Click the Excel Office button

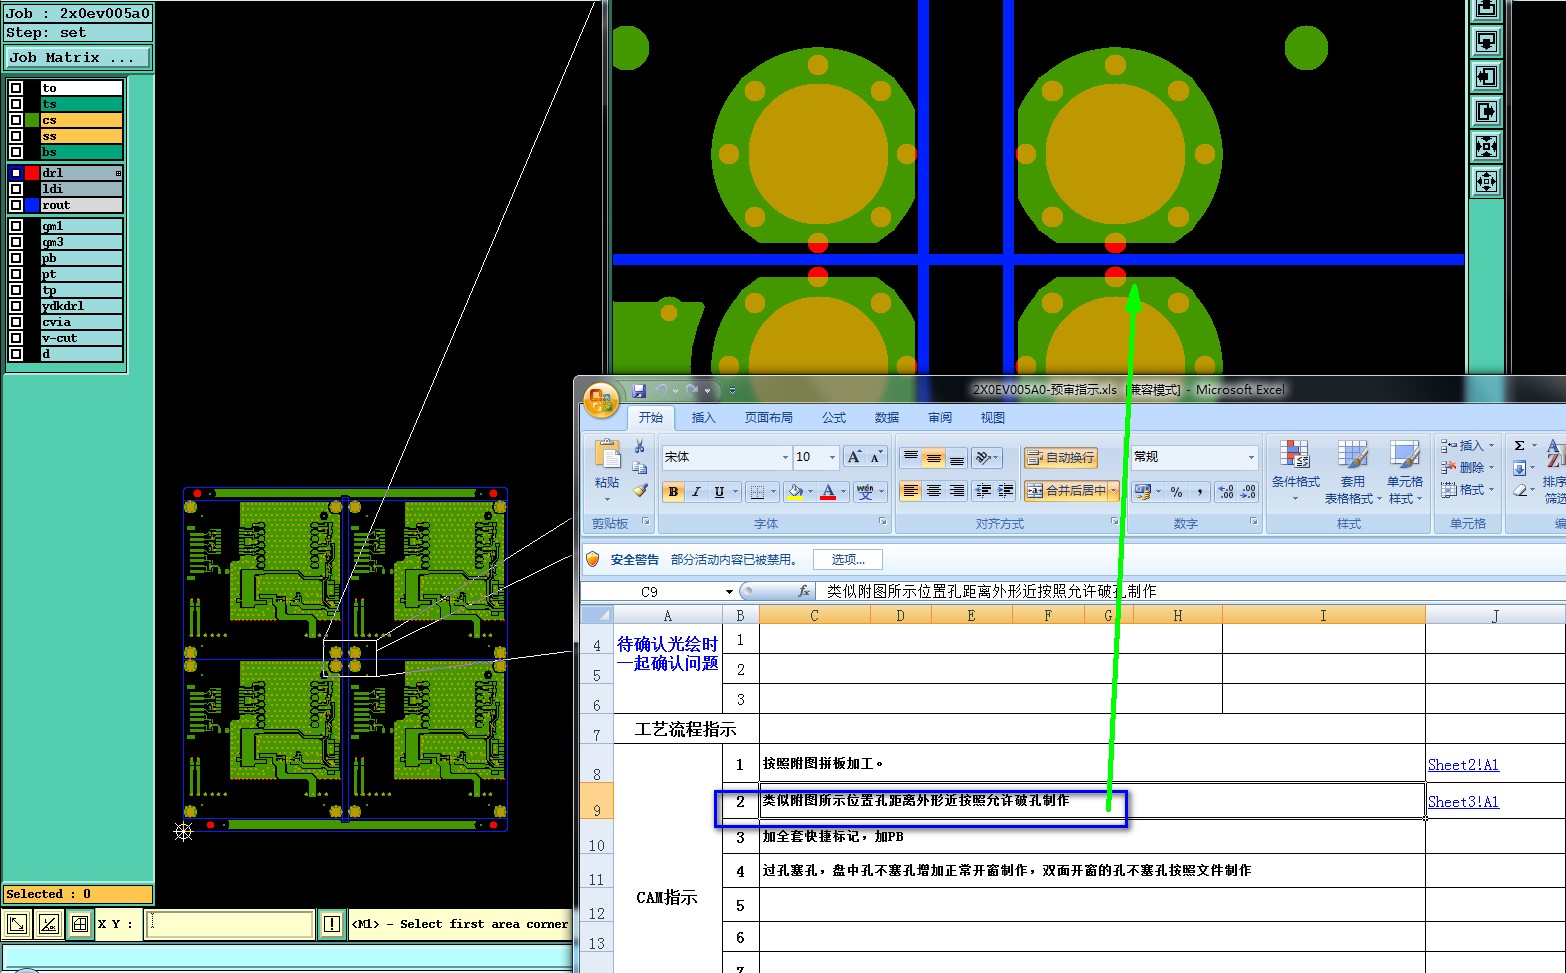tap(600, 401)
